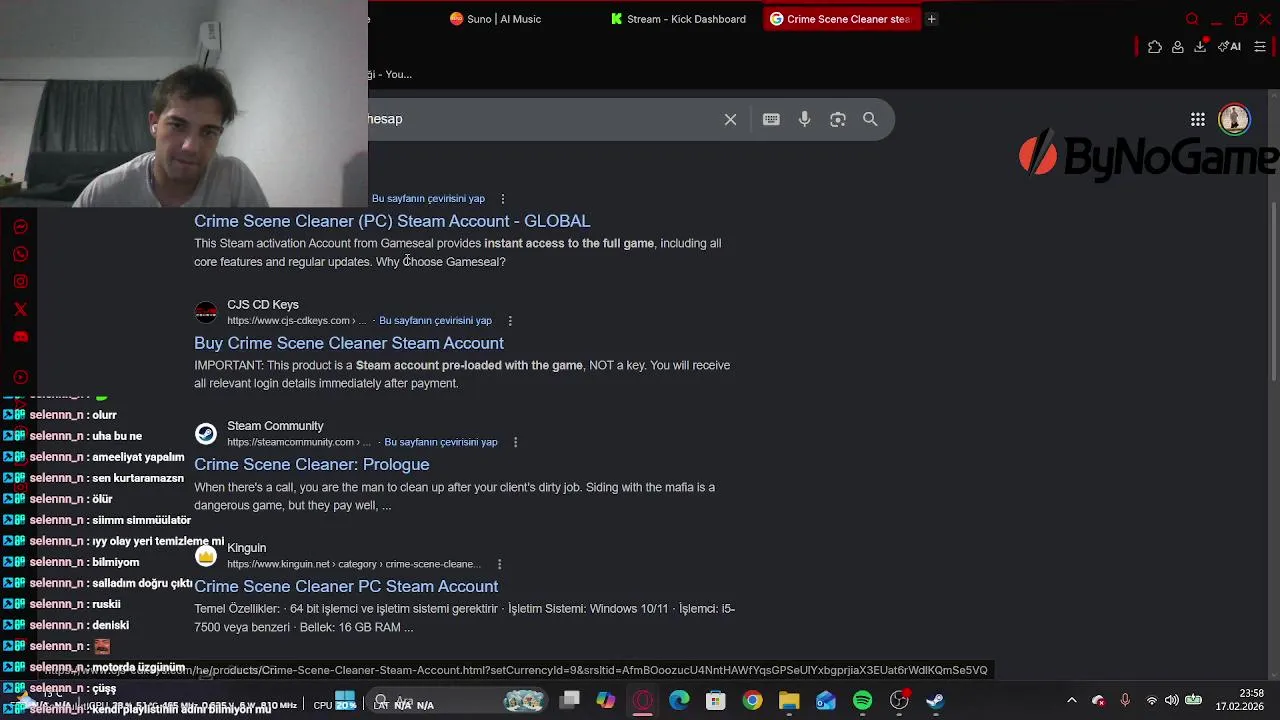
Task: Open the Windows Start menu
Action: coord(345,700)
